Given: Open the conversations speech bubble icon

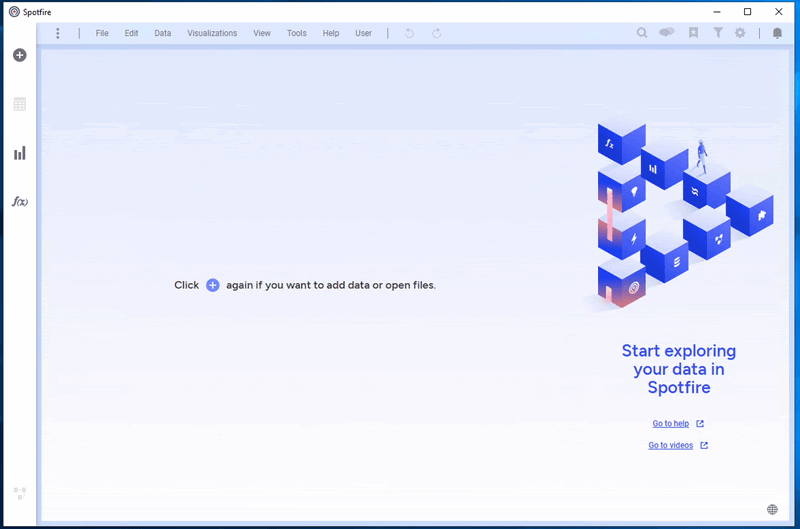Looking at the screenshot, I should (666, 33).
